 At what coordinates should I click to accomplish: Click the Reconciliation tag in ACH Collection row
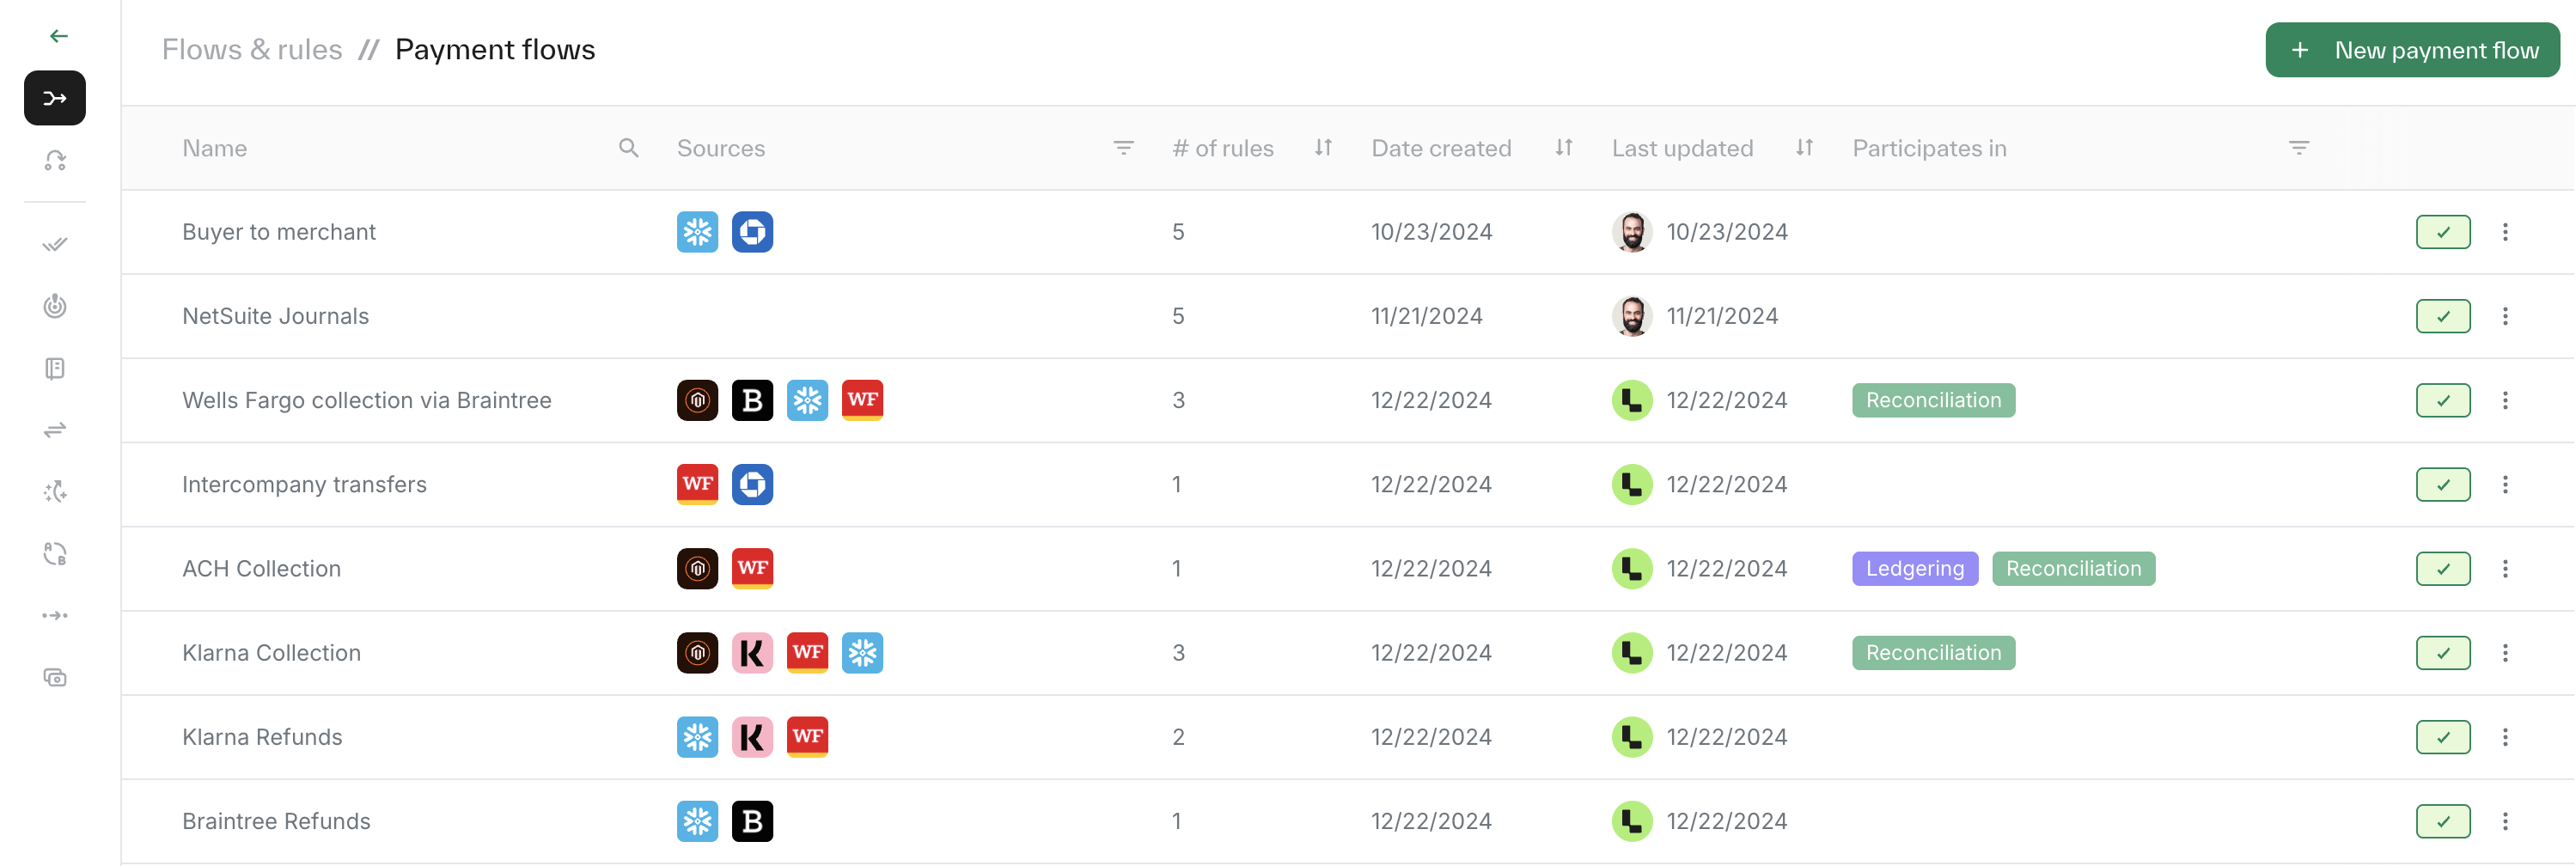(2073, 568)
